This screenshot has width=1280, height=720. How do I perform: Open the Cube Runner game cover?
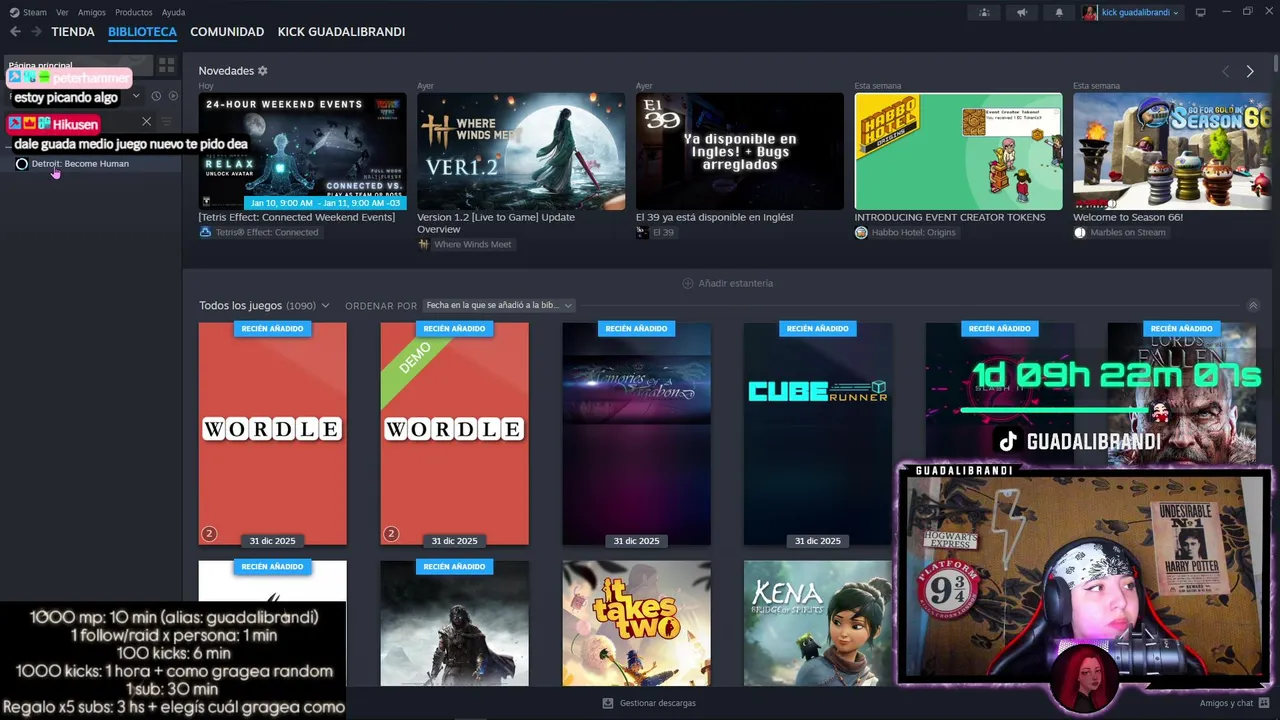click(818, 434)
